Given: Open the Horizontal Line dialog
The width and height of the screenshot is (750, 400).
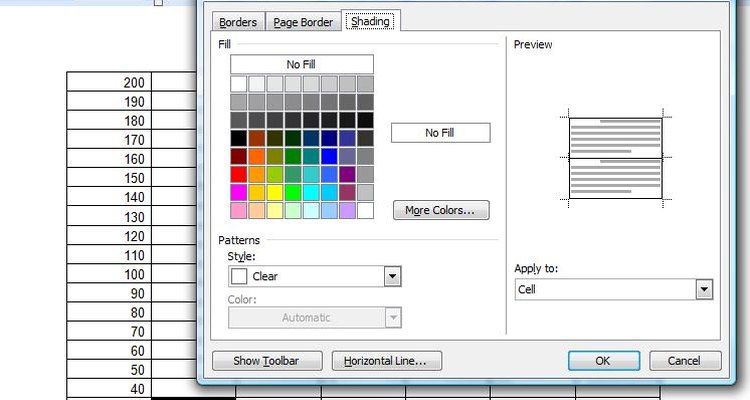Looking at the screenshot, I should point(385,361).
